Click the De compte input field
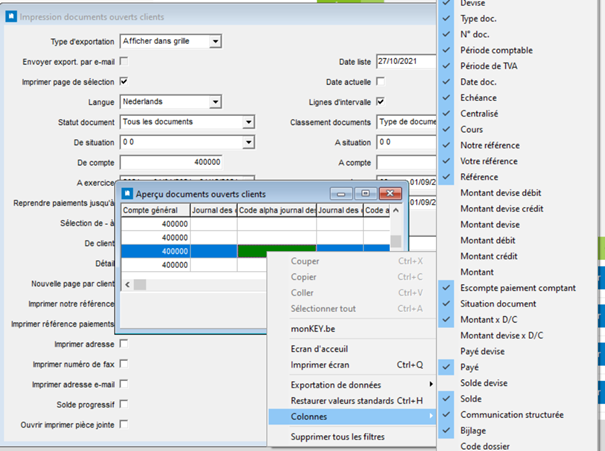Screen dimensions: 605x451 coord(171,162)
